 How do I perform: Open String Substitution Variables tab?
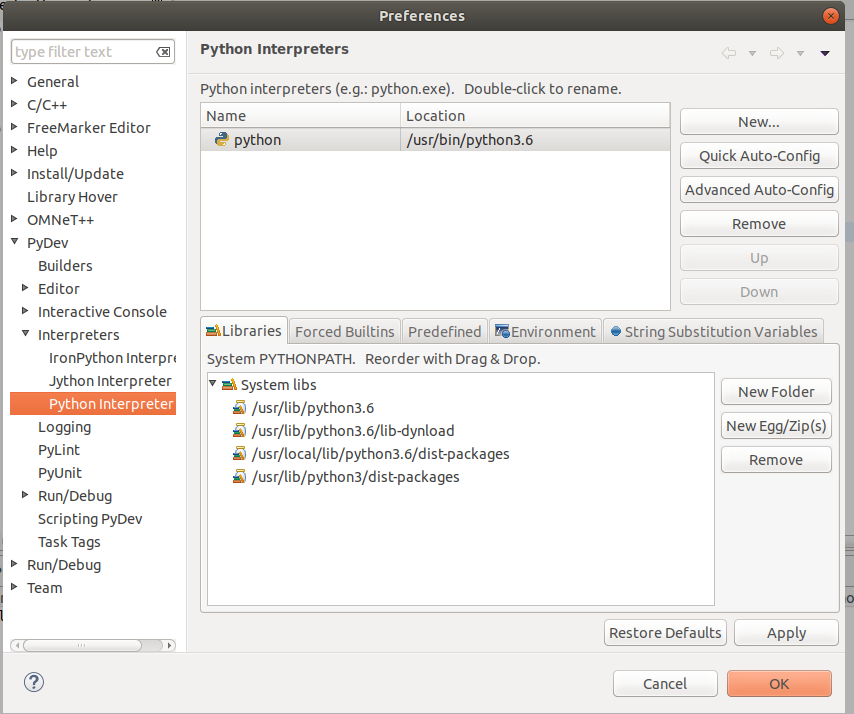[x=713, y=332]
